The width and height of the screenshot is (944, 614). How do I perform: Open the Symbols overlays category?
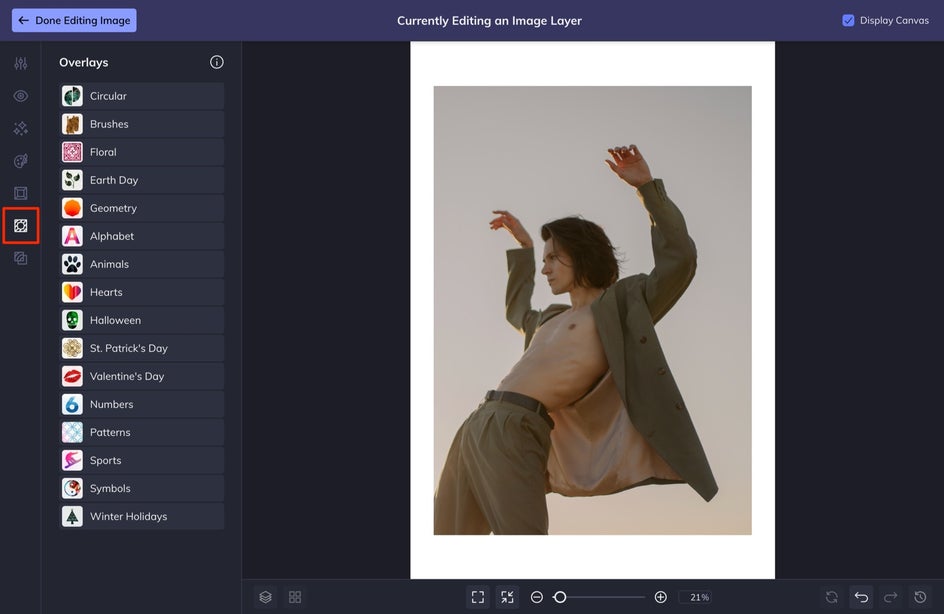143,488
